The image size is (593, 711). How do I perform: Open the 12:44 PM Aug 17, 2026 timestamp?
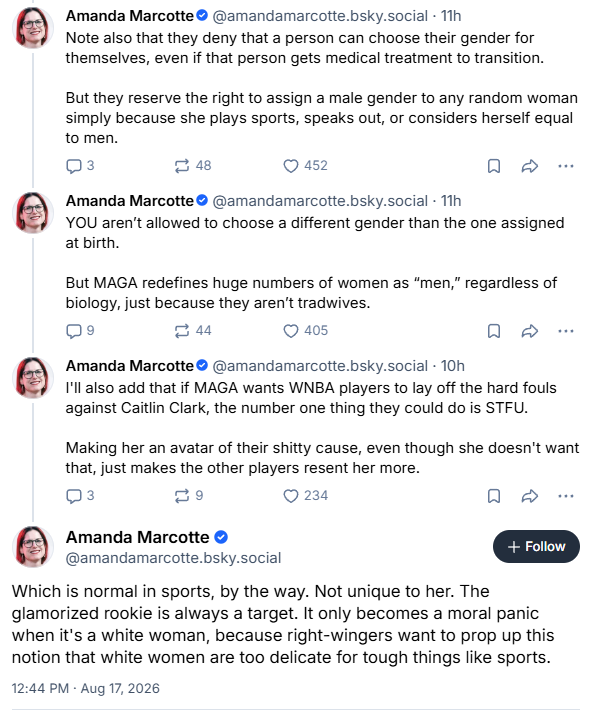86,688
